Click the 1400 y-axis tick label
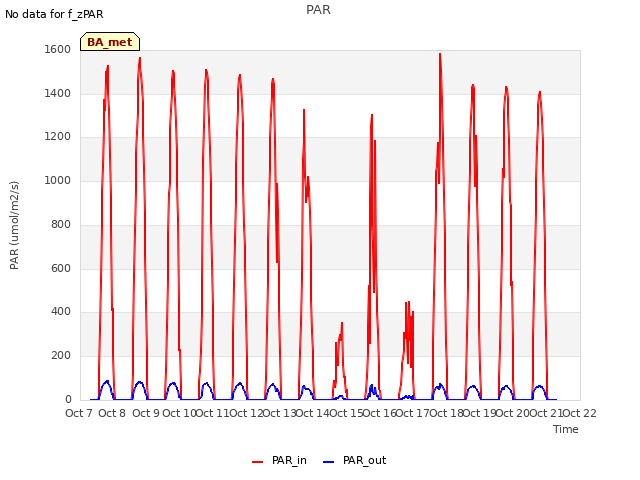640x480 pixels. [58, 93]
